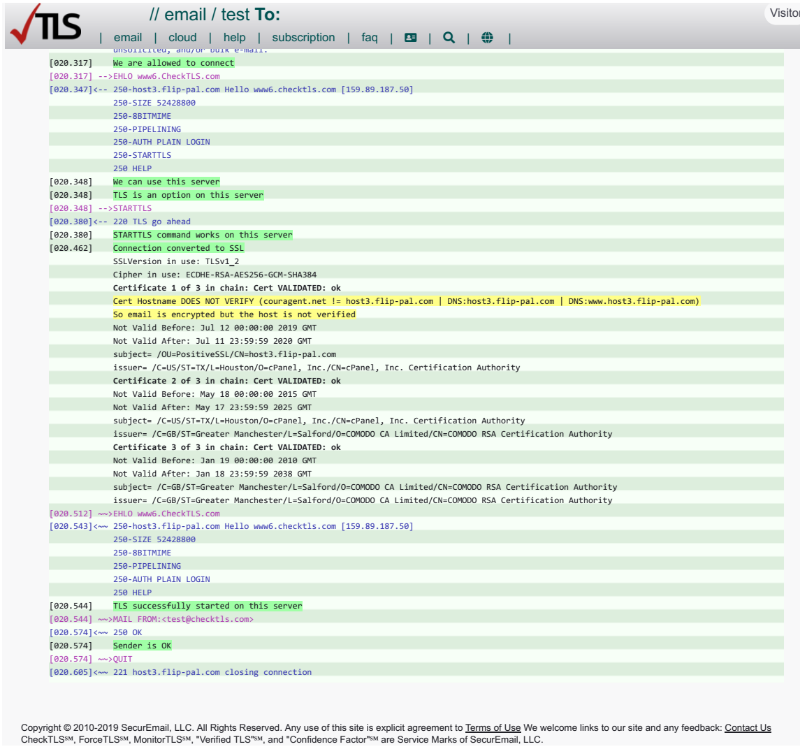Open the Contact Us link
This screenshot has height=748, width=800.
747,728
